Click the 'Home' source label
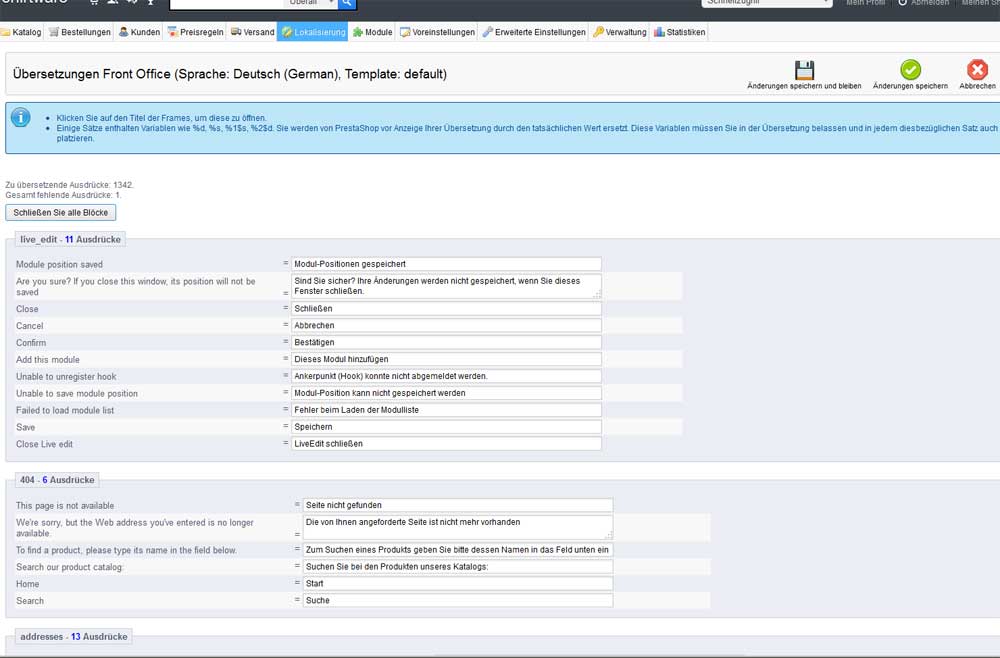This screenshot has height=658, width=1000. coord(27,584)
